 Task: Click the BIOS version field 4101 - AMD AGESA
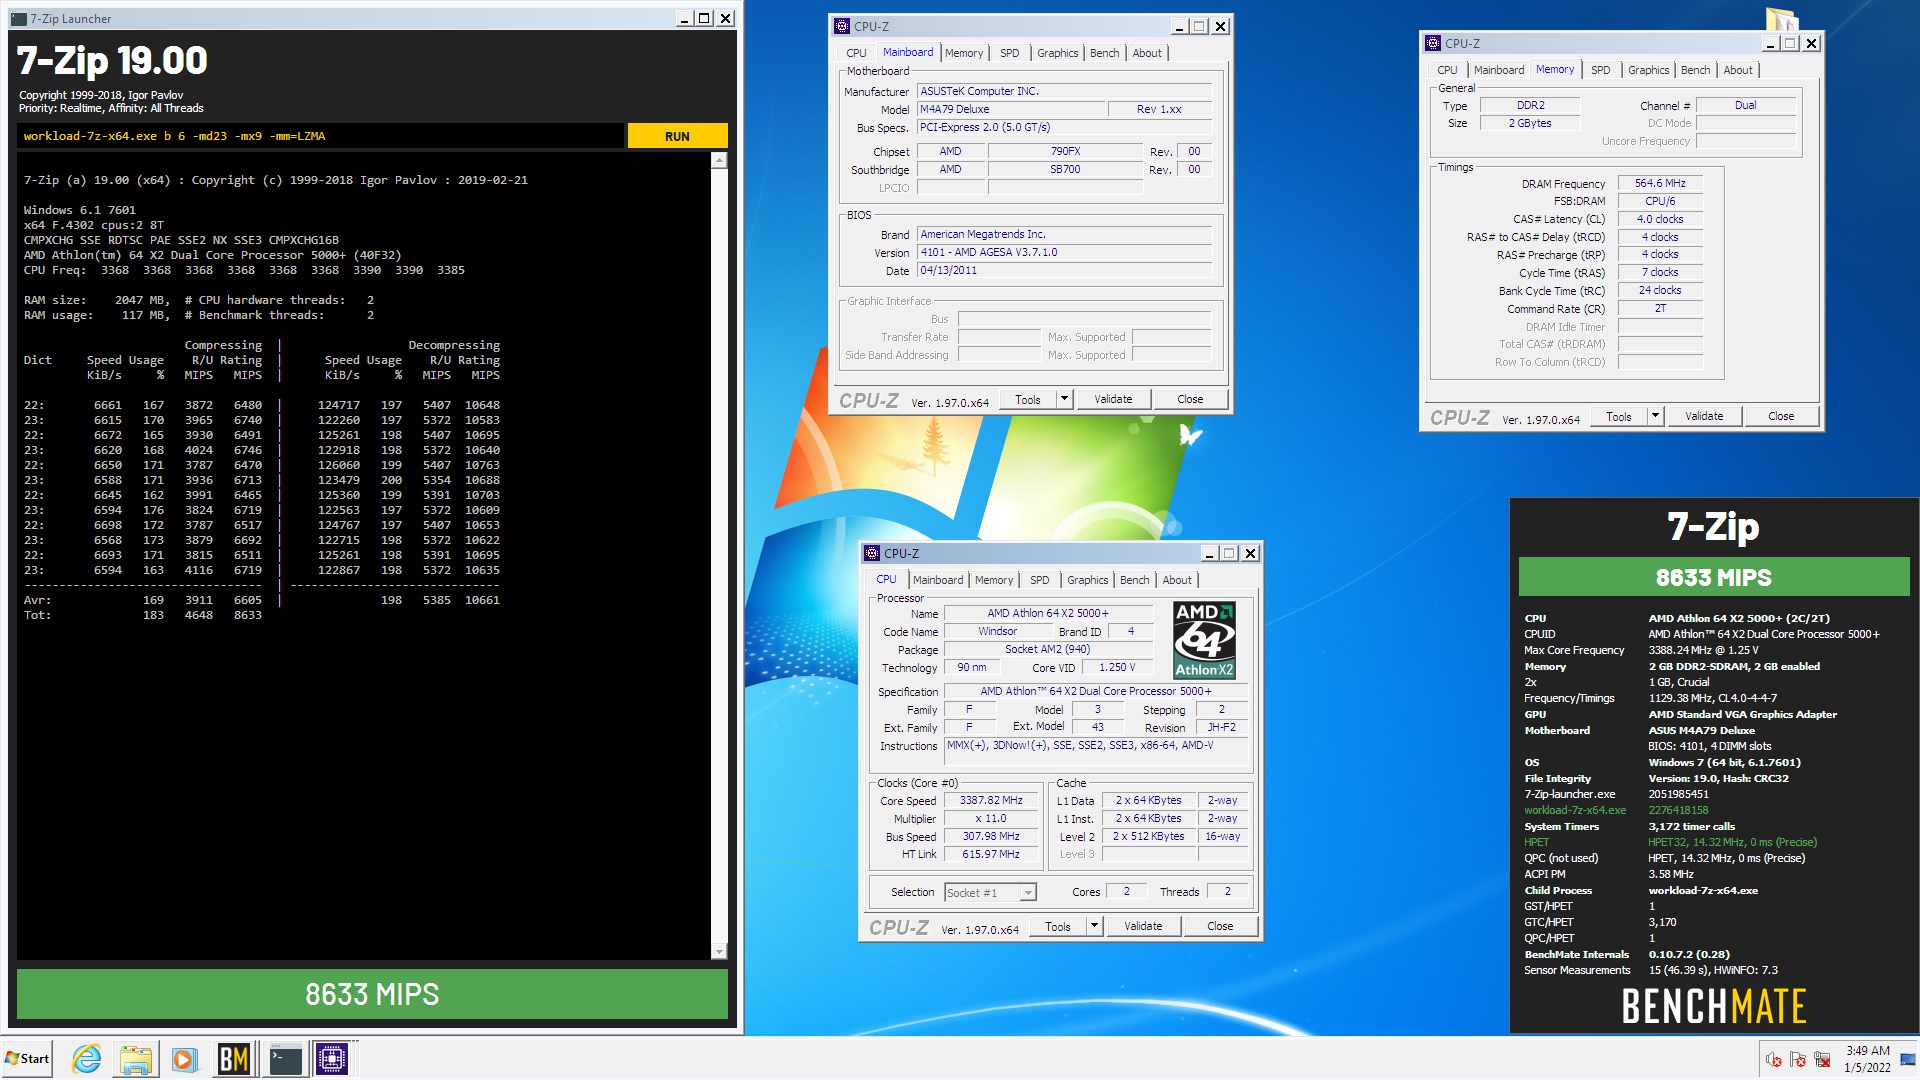pyautogui.click(x=1064, y=253)
